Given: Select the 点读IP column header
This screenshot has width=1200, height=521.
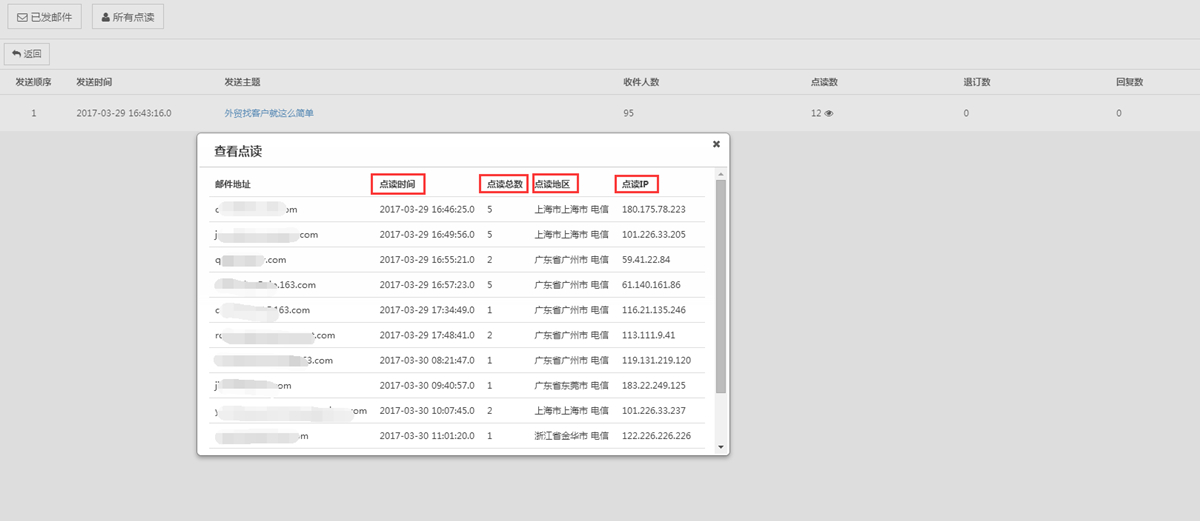Looking at the screenshot, I should 635,184.
